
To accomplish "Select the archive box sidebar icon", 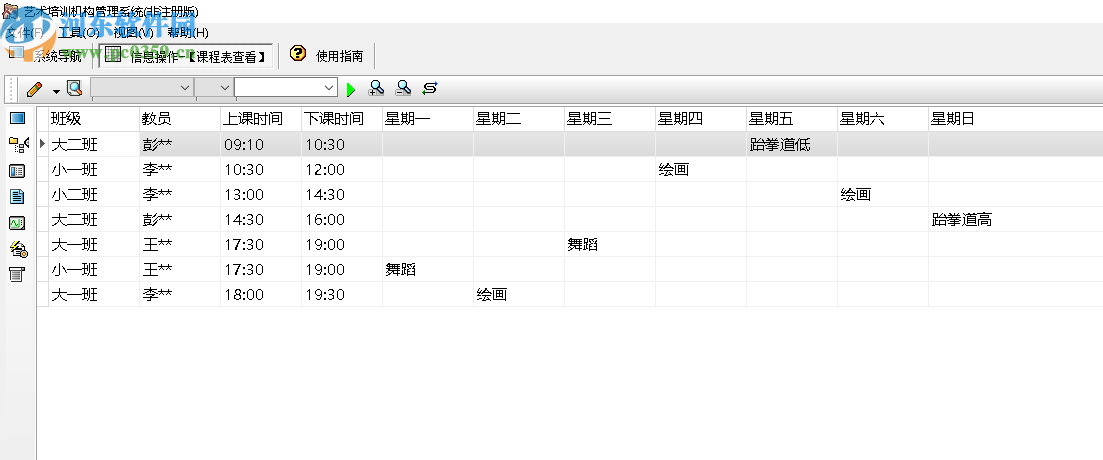I will coord(18,274).
